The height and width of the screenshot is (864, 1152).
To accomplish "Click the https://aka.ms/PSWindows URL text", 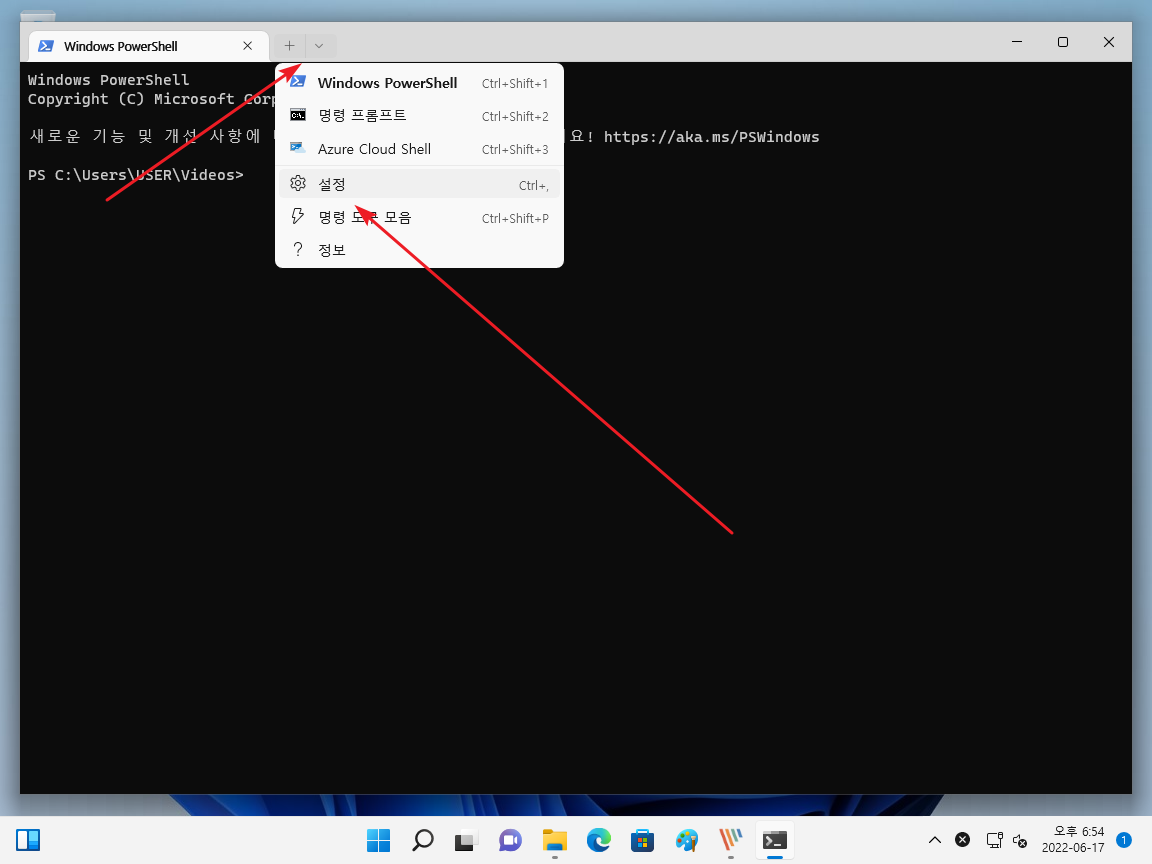I will [x=711, y=137].
